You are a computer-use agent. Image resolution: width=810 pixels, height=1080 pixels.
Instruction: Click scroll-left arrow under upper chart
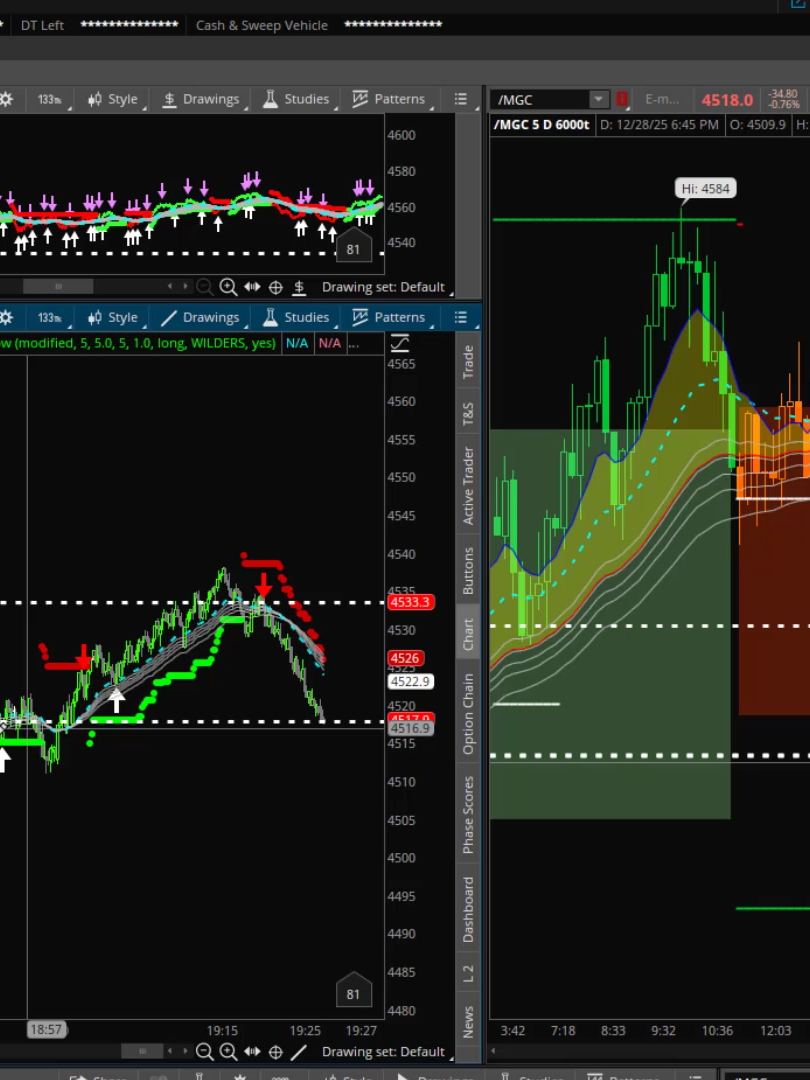pos(170,286)
